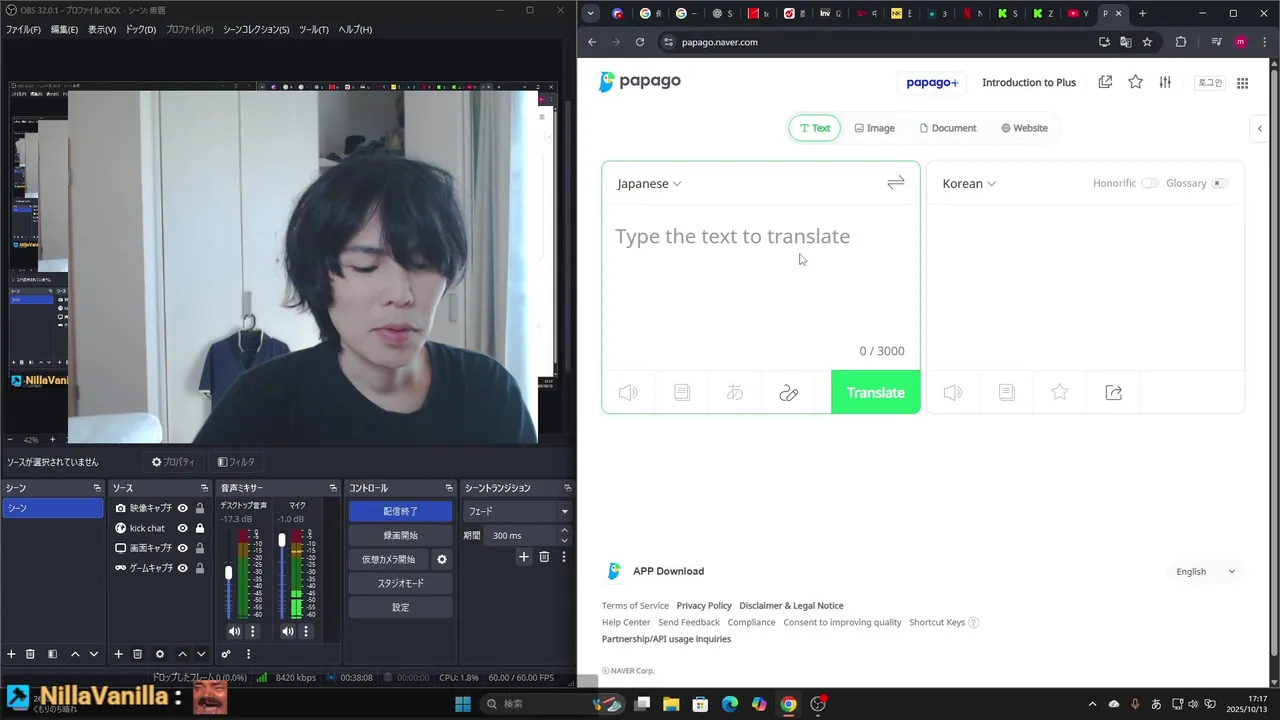Reload the Papago page
Screen dimensions: 1280x720
coord(640,42)
